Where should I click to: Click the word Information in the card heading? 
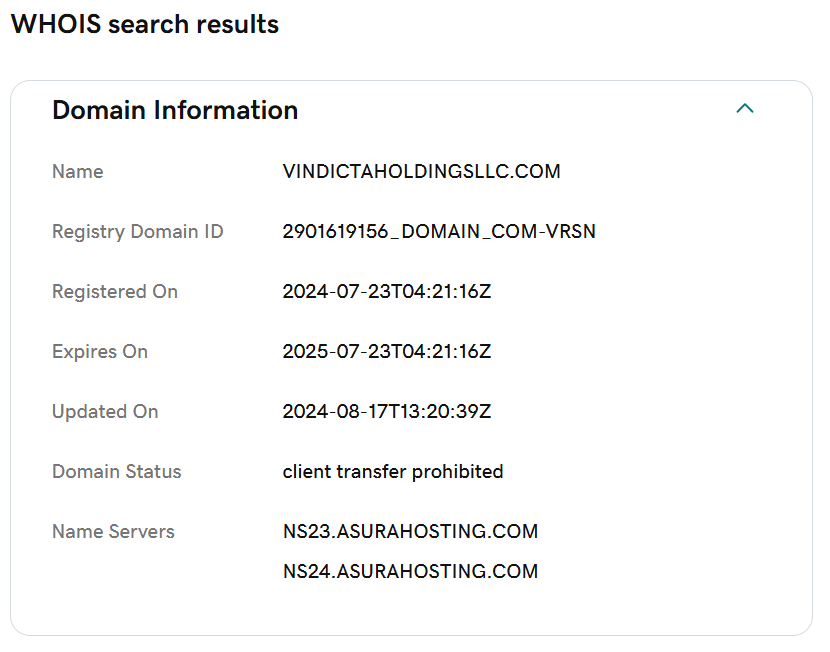pos(226,110)
